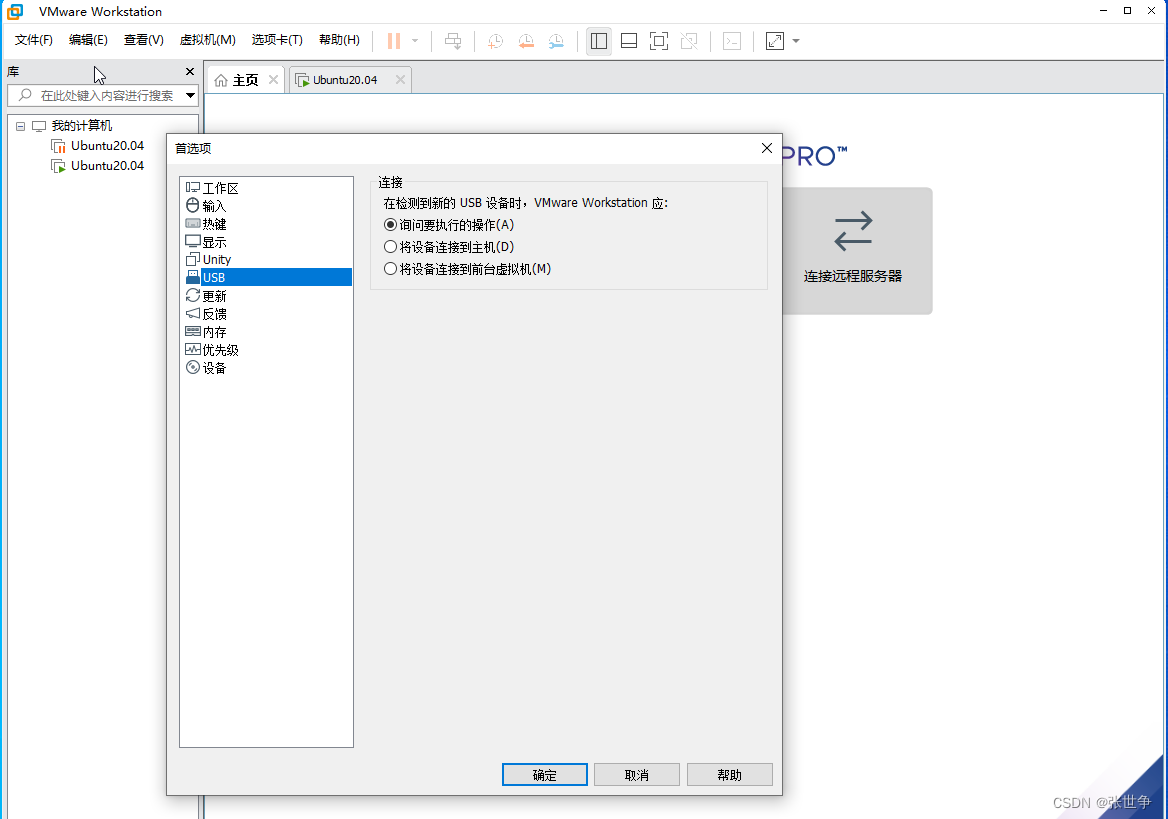Open the dropdown arrow beside the stretch display icon
1168x819 pixels.
click(796, 41)
